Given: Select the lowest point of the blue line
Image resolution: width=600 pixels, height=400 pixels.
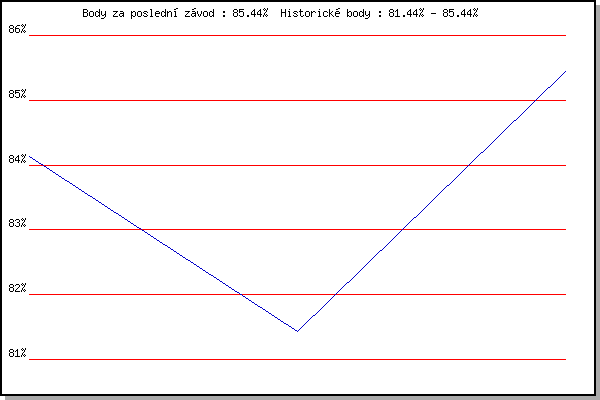Looking at the screenshot, I should (x=297, y=330).
